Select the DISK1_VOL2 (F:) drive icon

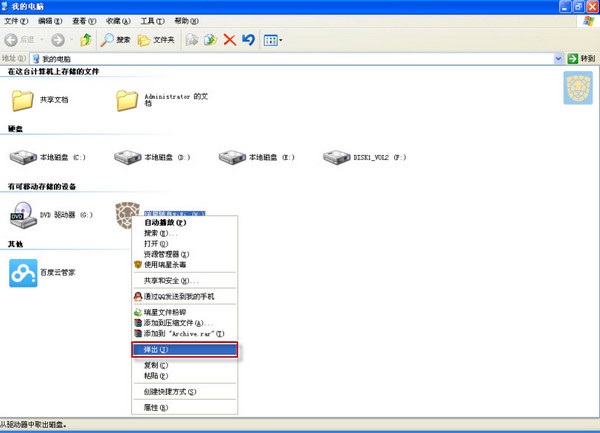click(338, 157)
